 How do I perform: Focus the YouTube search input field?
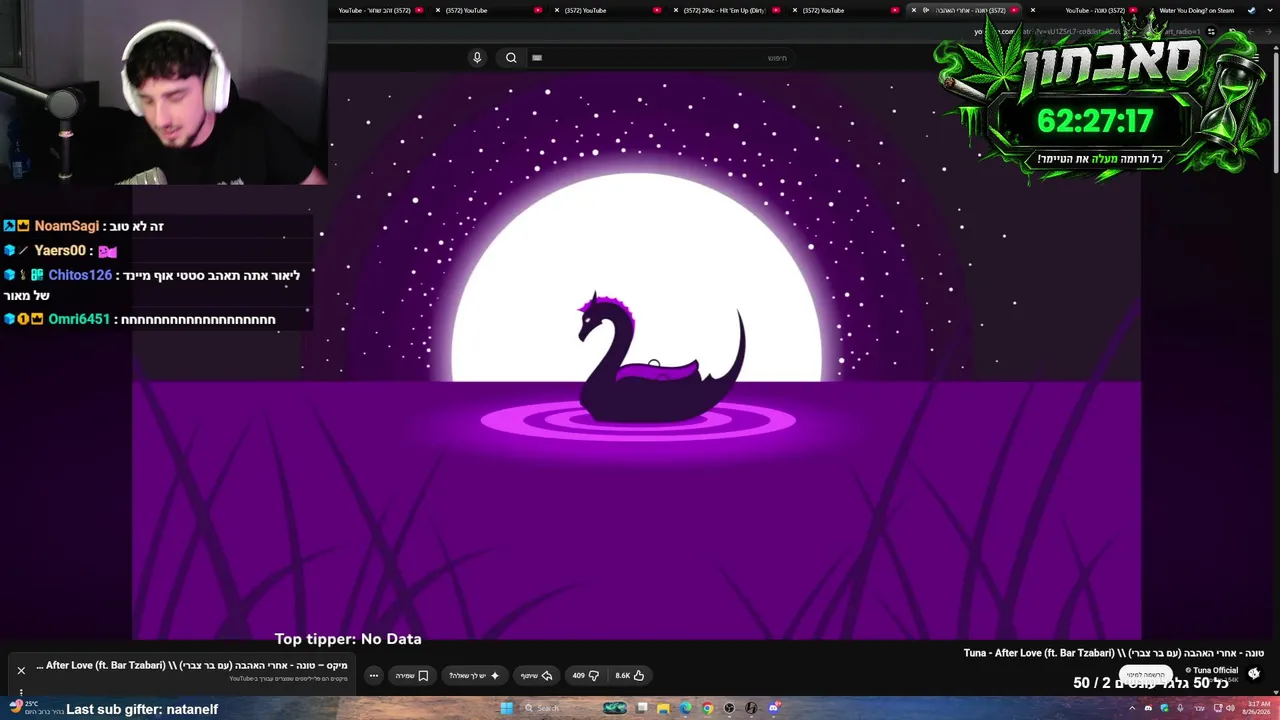click(660, 58)
